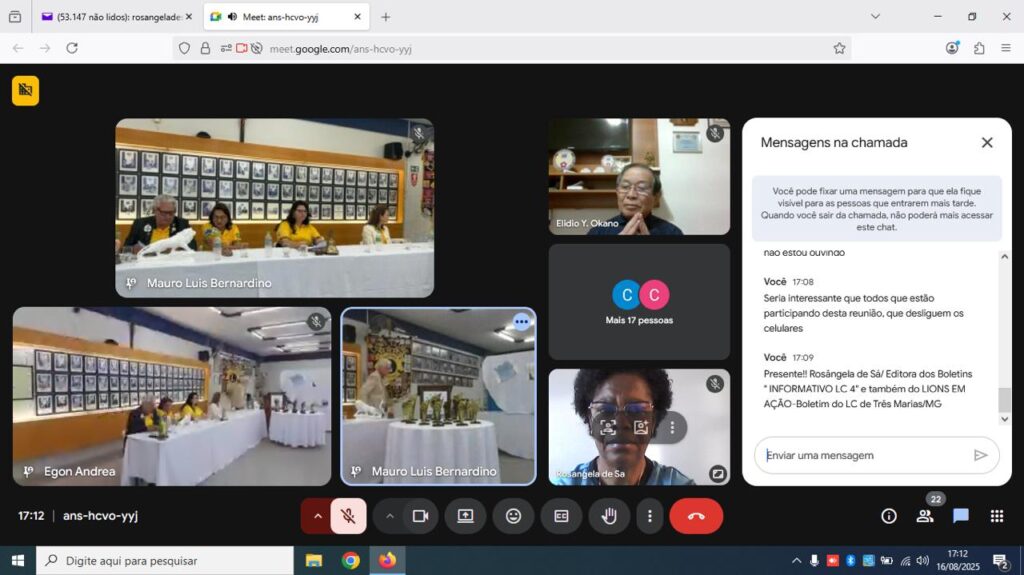The width and height of the screenshot is (1024, 575).
Task: Show the participants list with 22 people
Action: click(925, 516)
